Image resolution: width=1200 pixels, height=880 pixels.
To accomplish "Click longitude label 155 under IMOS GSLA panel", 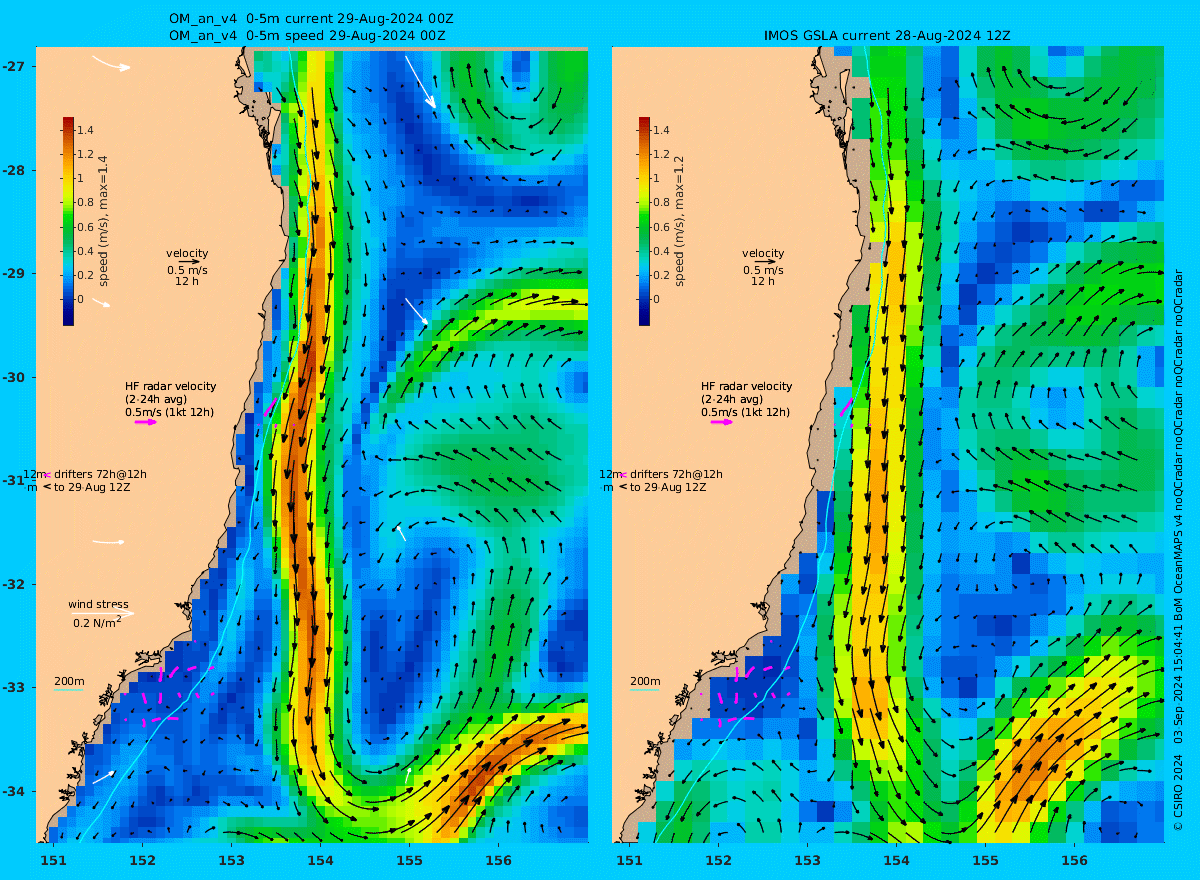I will point(985,861).
